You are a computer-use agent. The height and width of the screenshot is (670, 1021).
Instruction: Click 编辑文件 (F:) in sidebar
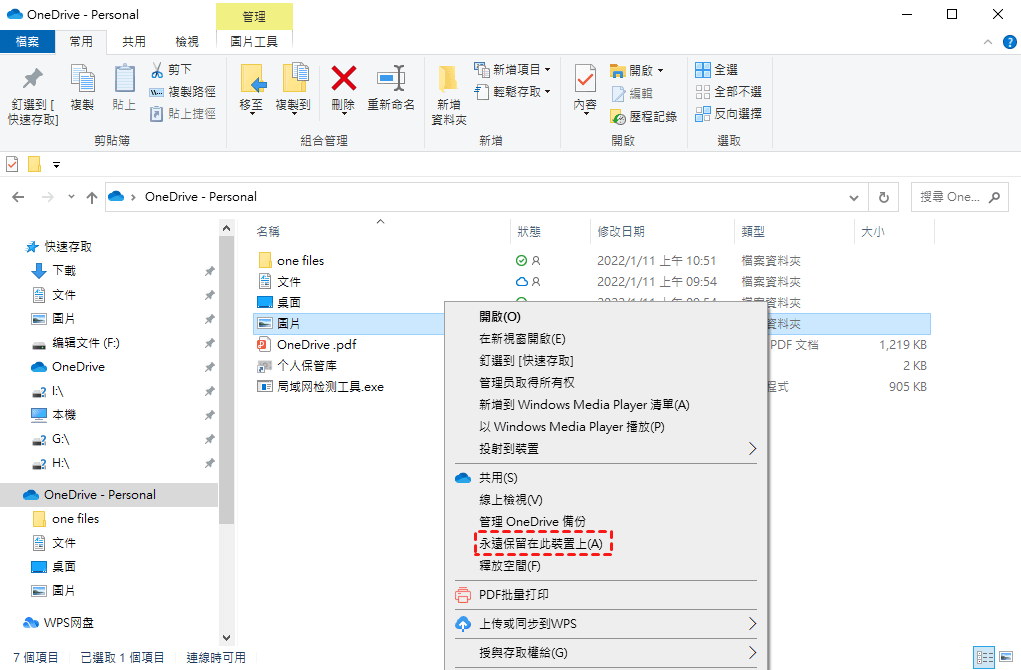click(85, 343)
